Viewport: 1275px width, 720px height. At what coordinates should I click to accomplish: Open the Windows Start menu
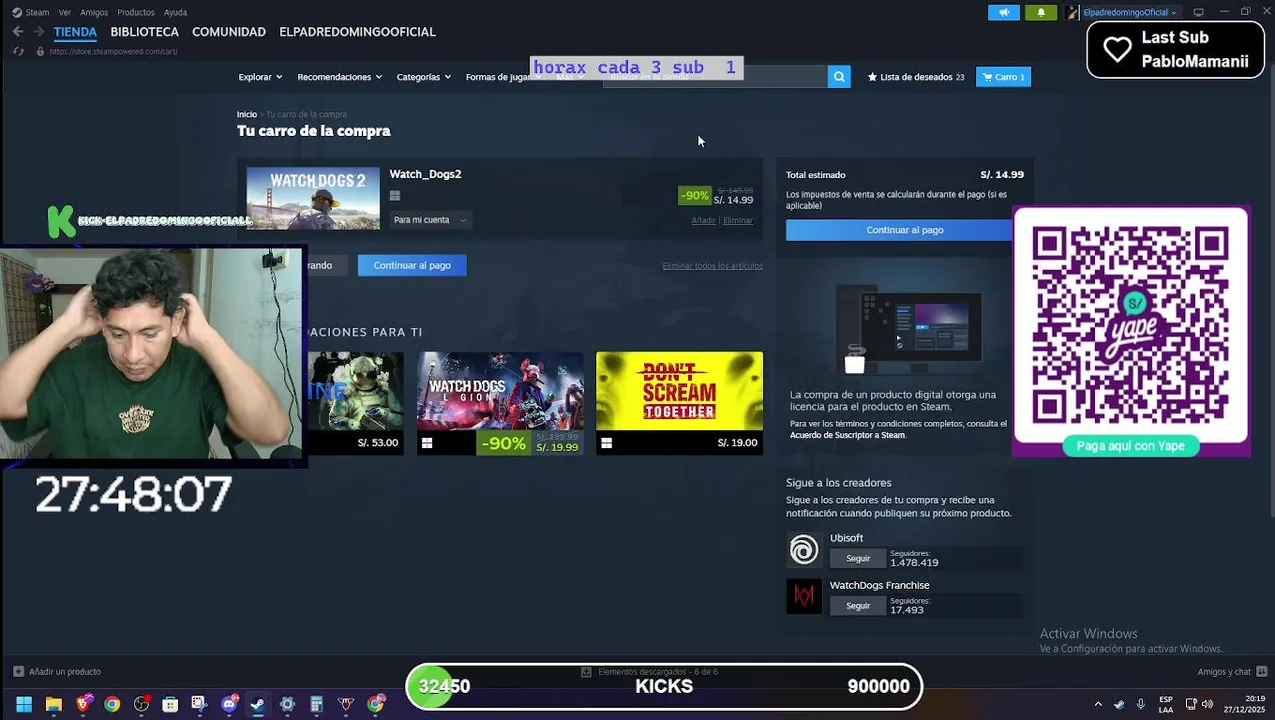24,704
